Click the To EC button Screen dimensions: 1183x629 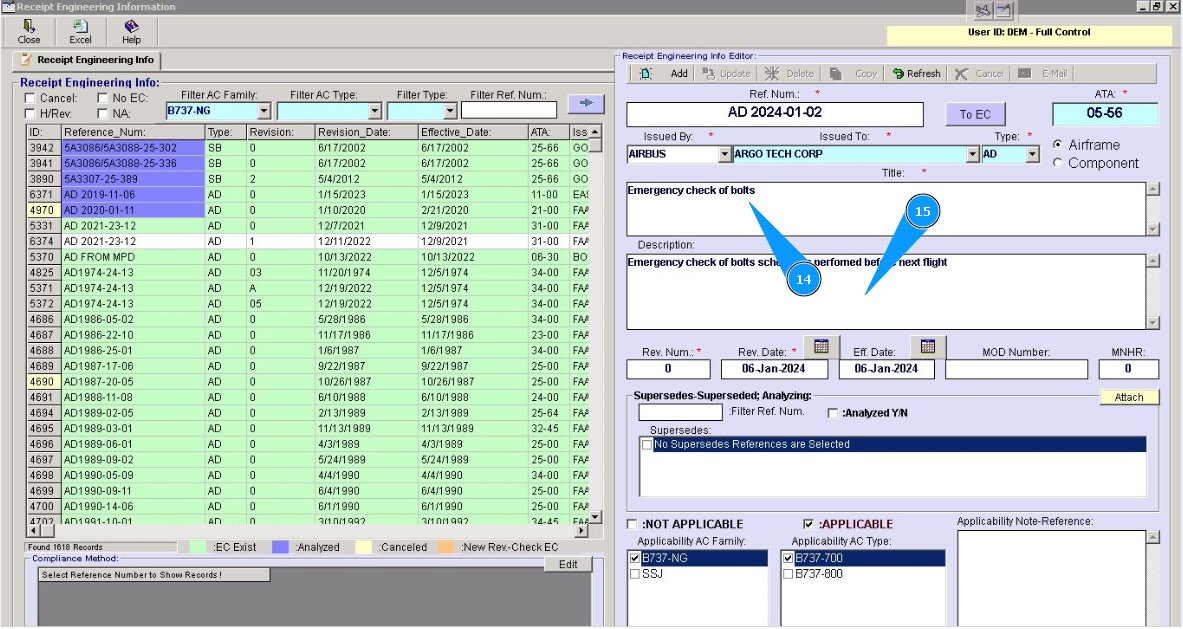pyautogui.click(x=974, y=114)
